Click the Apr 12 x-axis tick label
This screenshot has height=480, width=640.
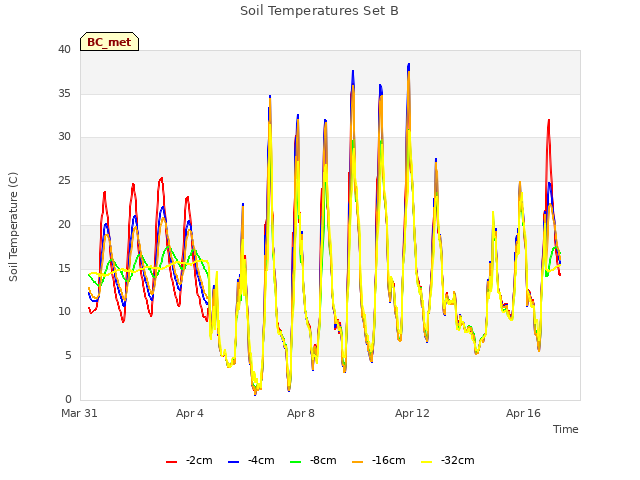[x=412, y=413]
